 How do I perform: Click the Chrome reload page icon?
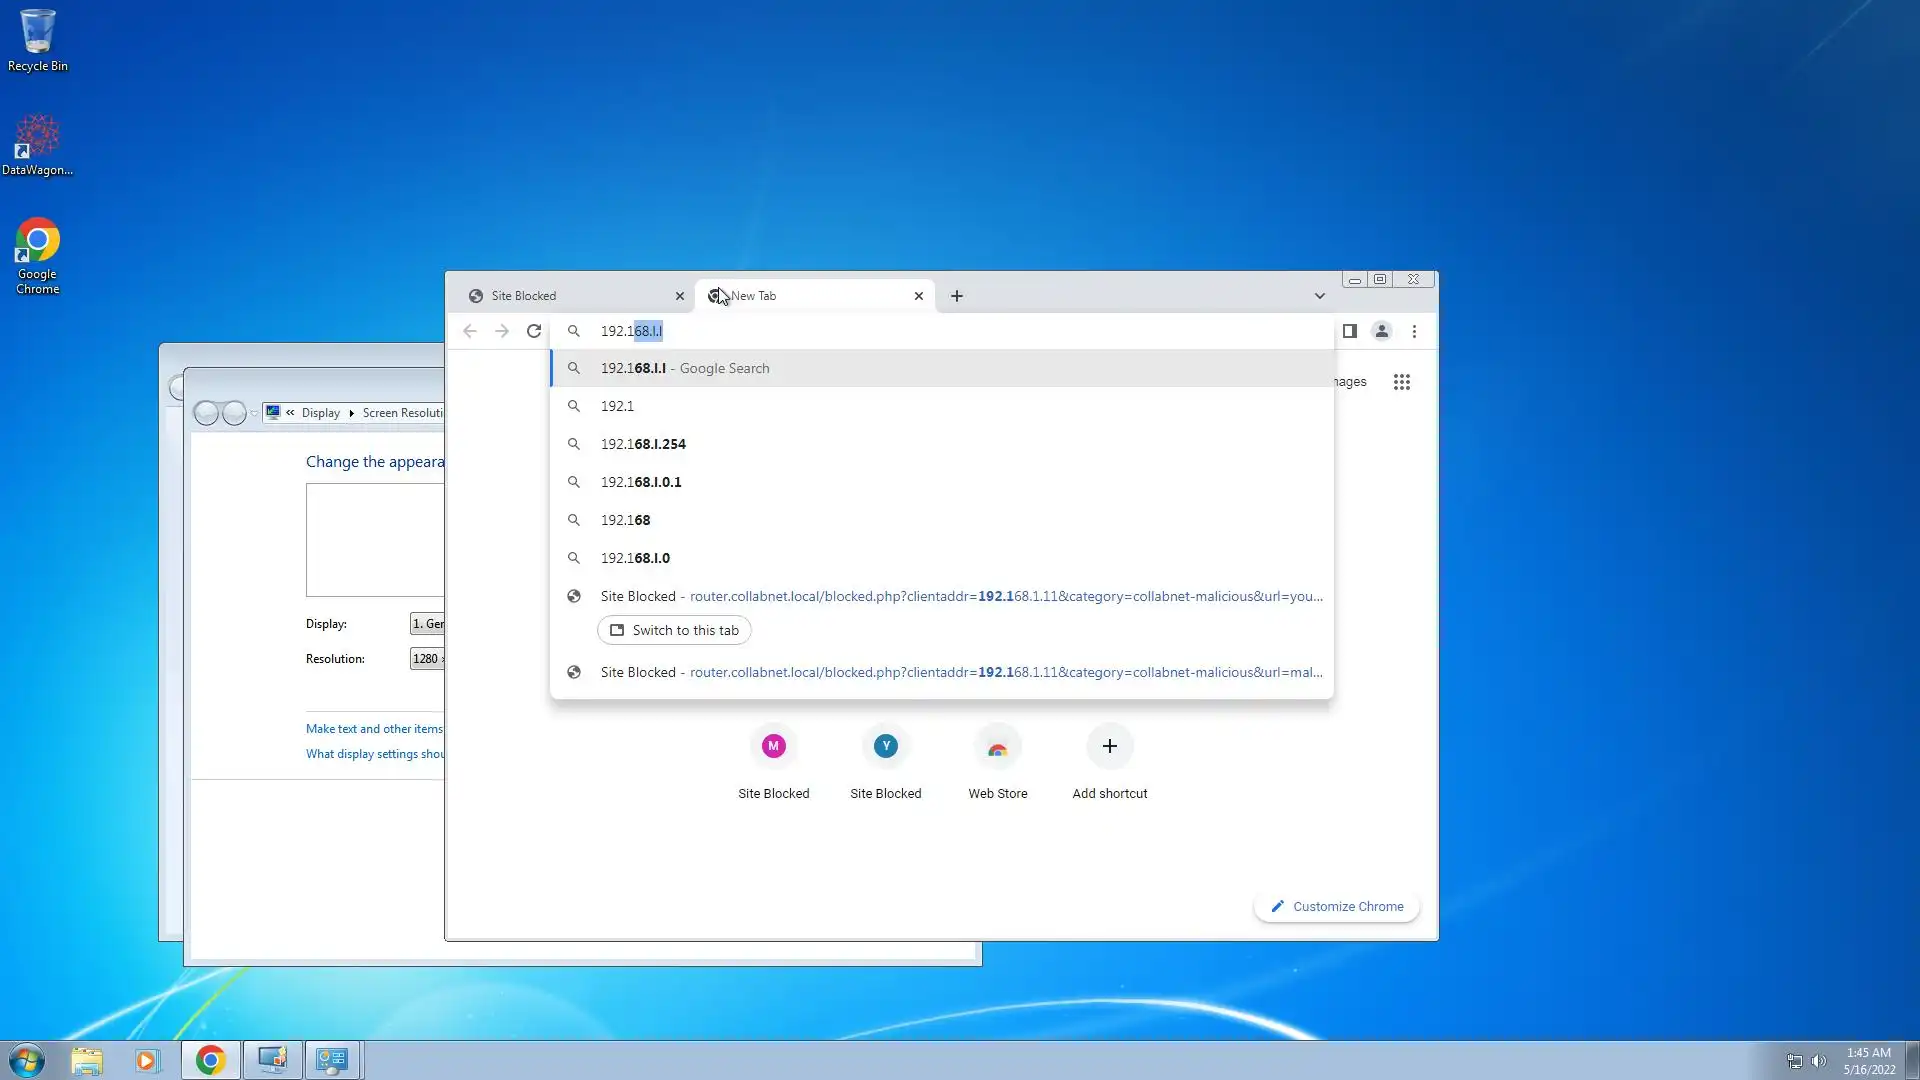click(534, 331)
